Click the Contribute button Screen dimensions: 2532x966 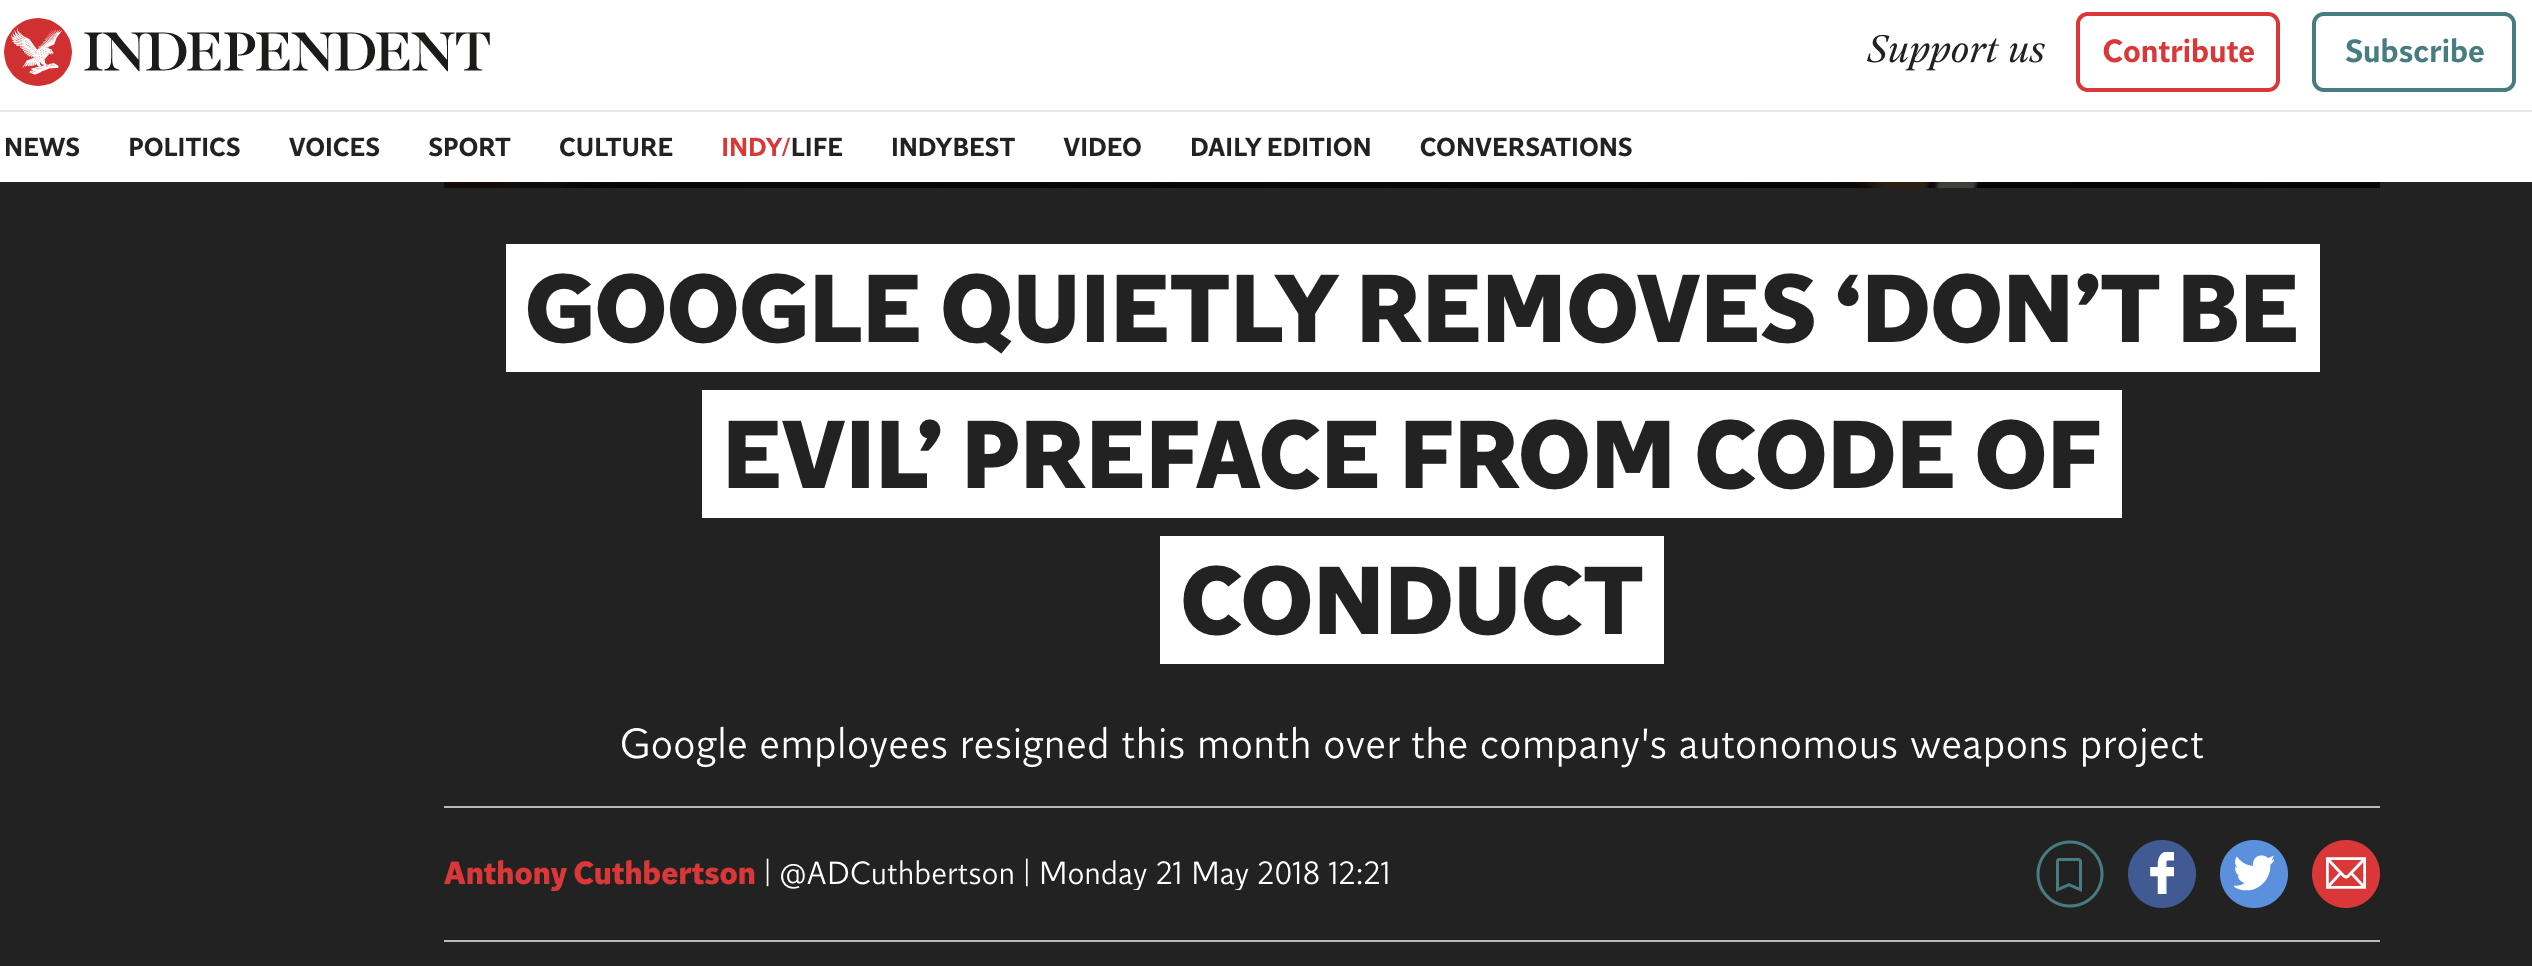pos(2178,52)
